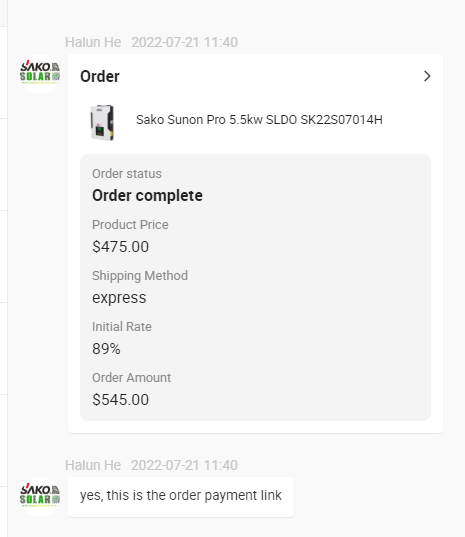This screenshot has height=537, width=465.
Task: Click the 89% initial rate value
Action: [x=106, y=349]
